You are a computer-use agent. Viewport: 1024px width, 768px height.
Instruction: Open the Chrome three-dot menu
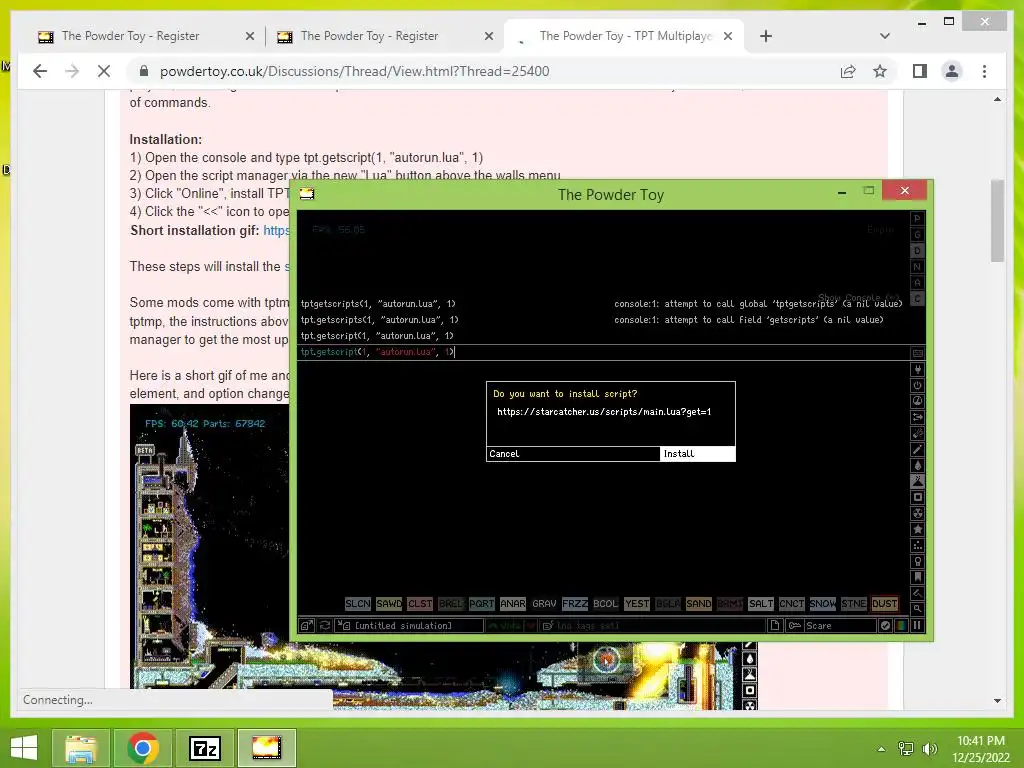pos(984,71)
